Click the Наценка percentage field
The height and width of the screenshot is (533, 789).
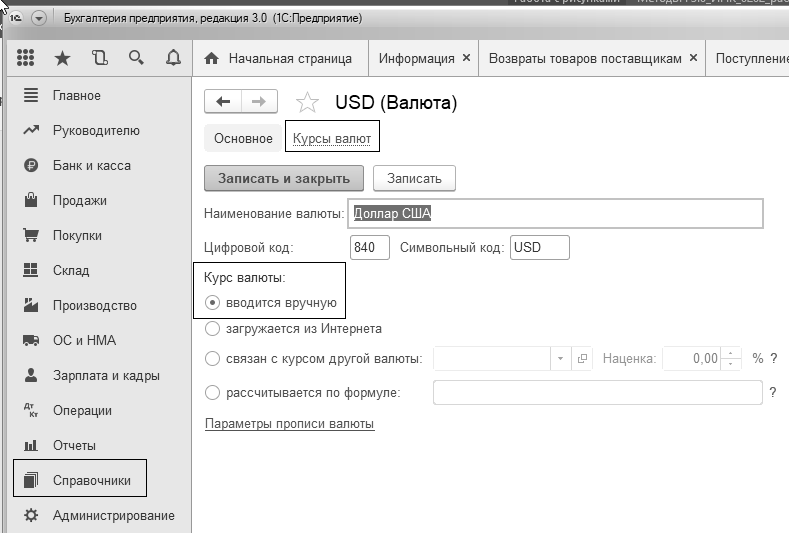point(692,359)
